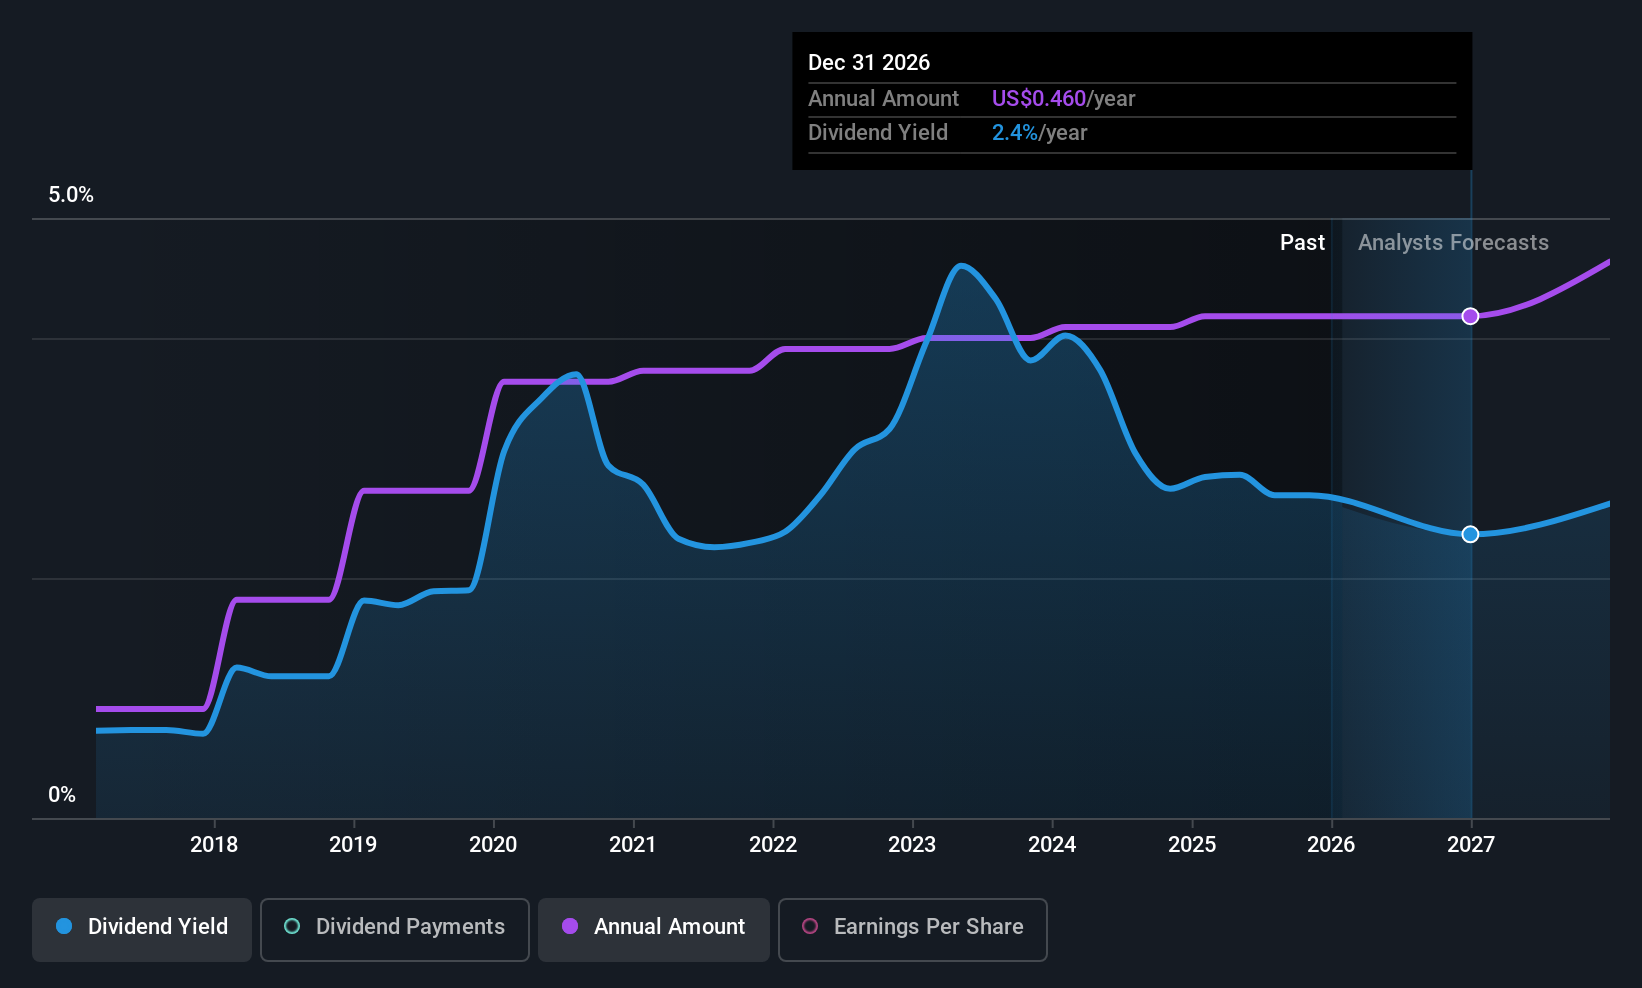Select the blue Dividend Yield data point marker
Image resolution: width=1642 pixels, height=988 pixels.
[1470, 534]
